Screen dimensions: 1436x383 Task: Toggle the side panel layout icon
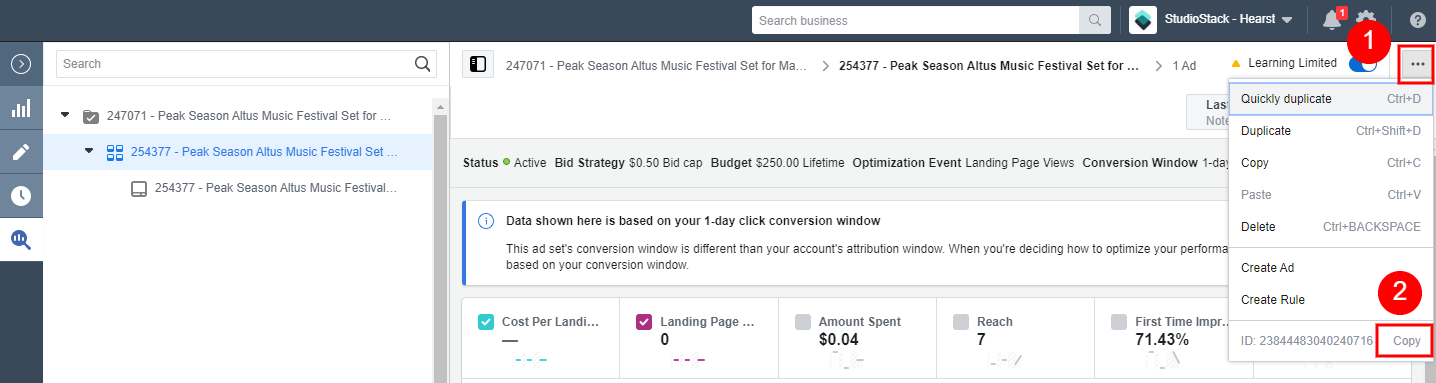(478, 64)
